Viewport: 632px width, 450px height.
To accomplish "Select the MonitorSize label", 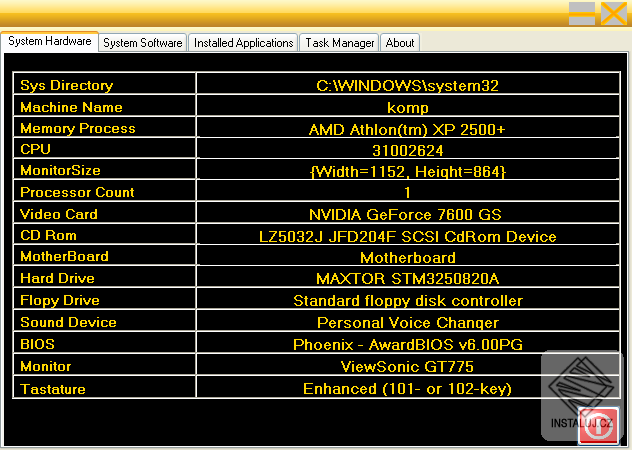I will coord(60,170).
